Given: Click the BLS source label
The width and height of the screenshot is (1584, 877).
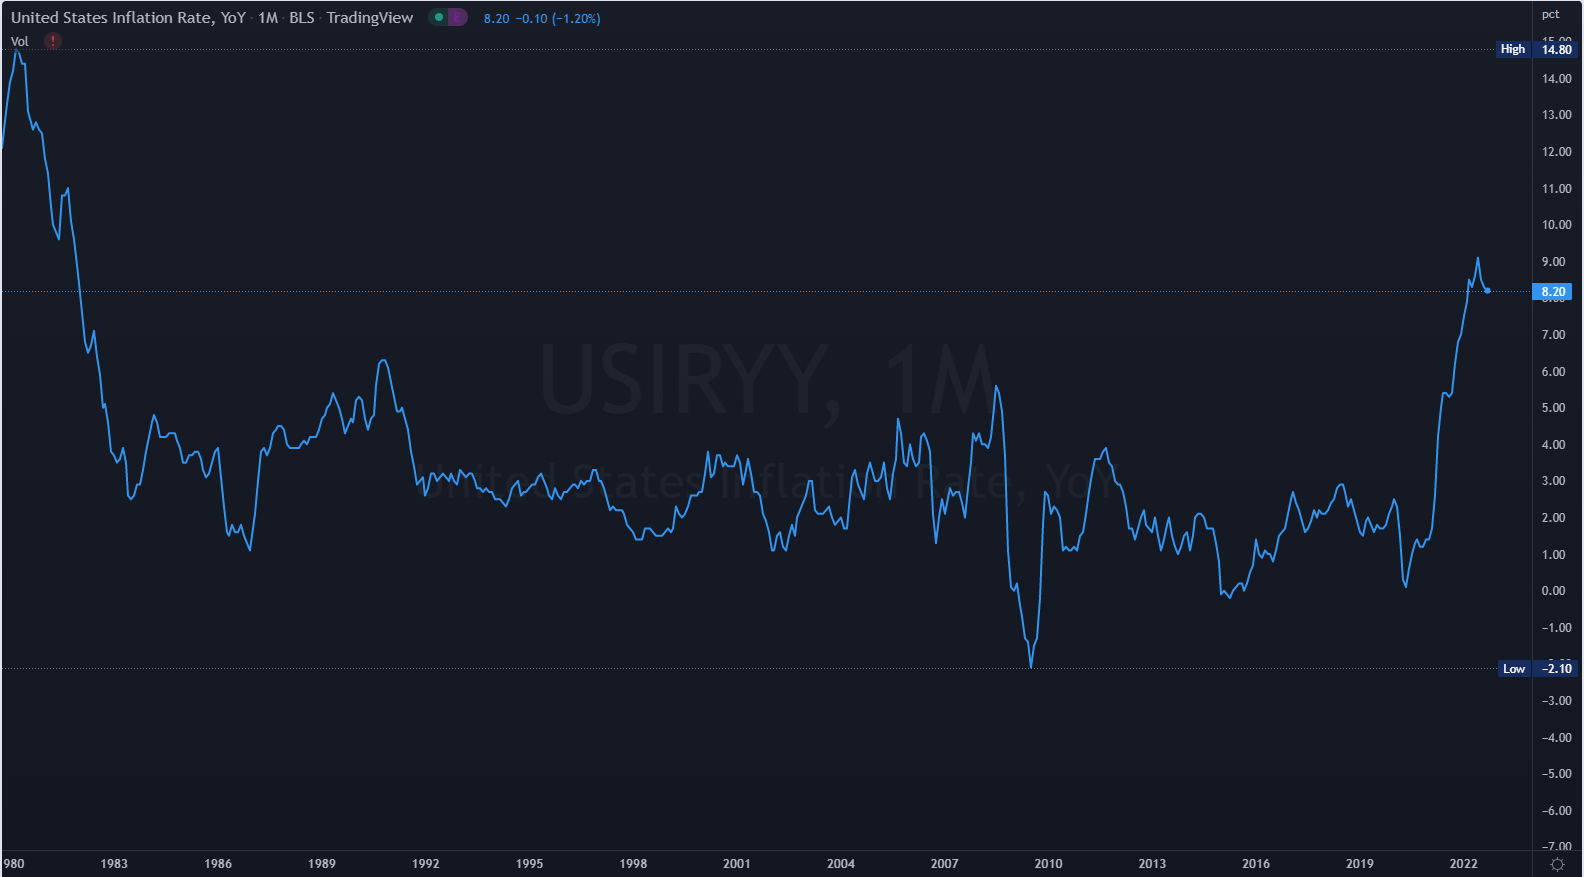Looking at the screenshot, I should (x=302, y=18).
